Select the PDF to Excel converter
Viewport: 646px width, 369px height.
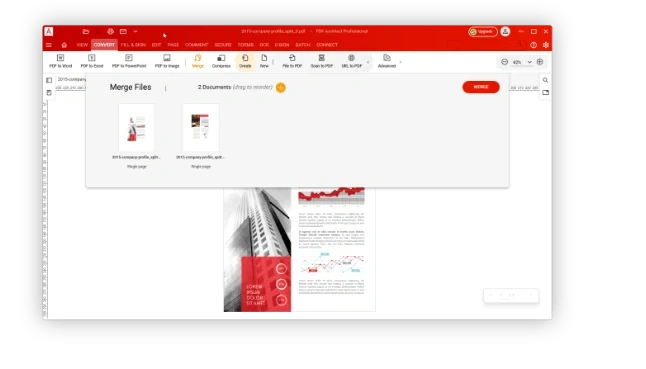(92, 61)
